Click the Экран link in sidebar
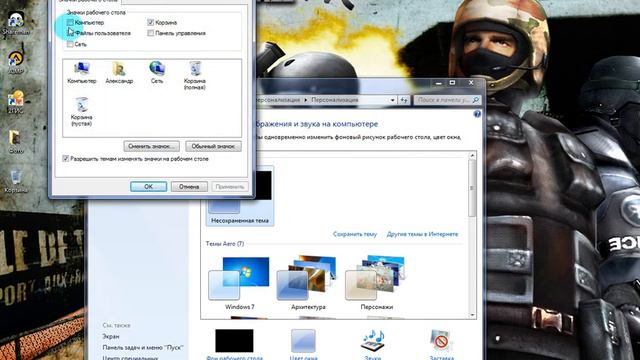The image size is (640, 360). pyautogui.click(x=111, y=337)
